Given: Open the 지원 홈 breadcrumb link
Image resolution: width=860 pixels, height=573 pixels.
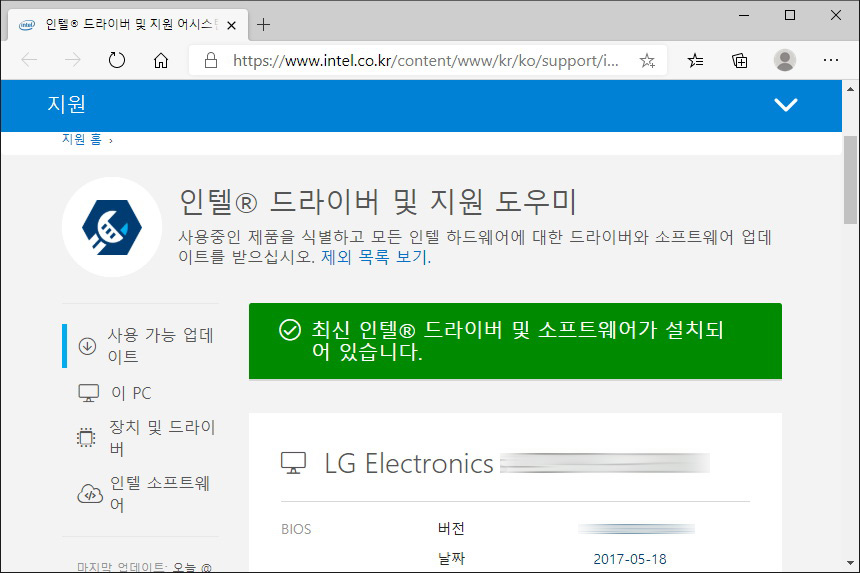Looking at the screenshot, I should click(82, 139).
